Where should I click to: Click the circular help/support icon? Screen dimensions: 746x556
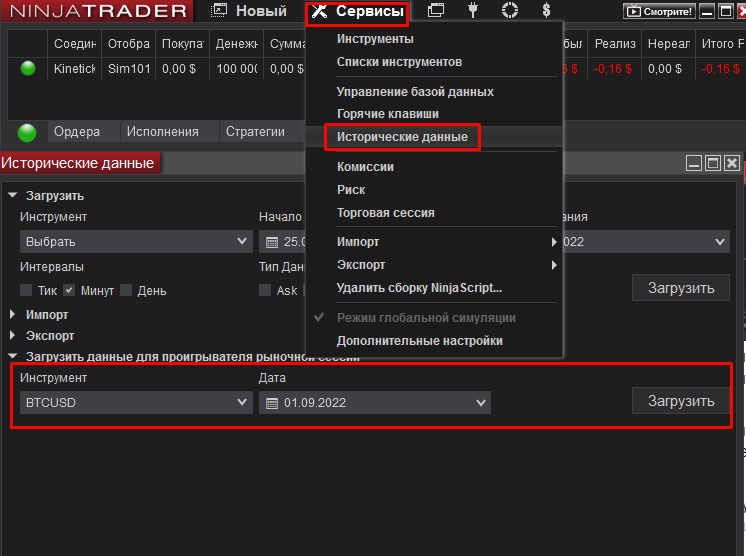(510, 10)
